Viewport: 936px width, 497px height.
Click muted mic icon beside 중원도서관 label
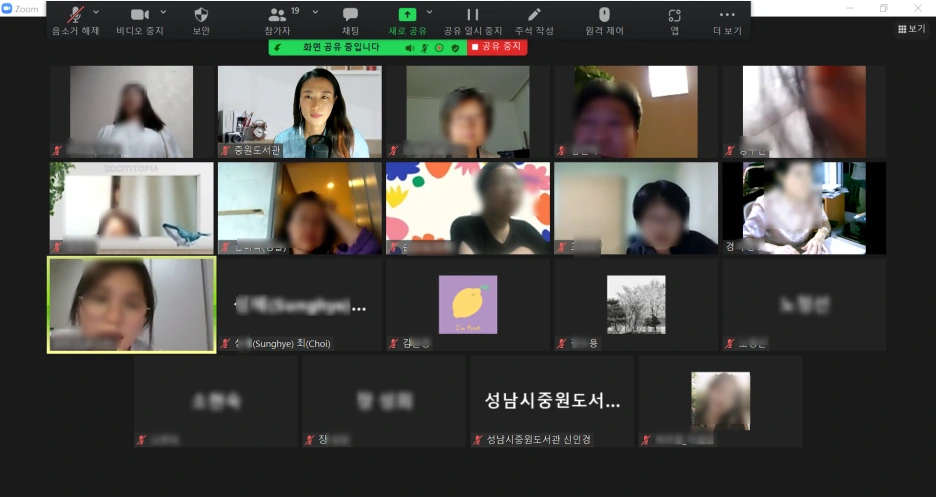point(225,151)
